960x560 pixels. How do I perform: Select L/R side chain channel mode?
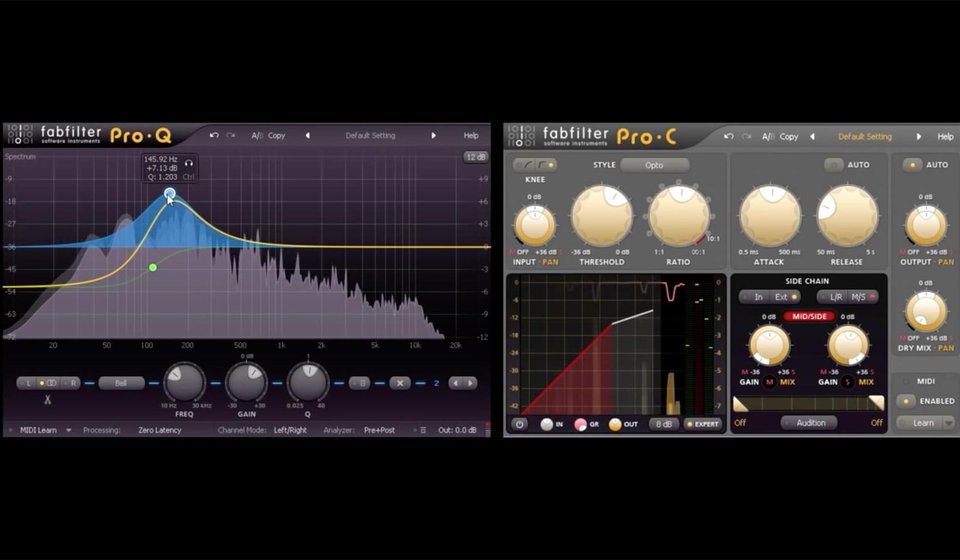coord(831,297)
